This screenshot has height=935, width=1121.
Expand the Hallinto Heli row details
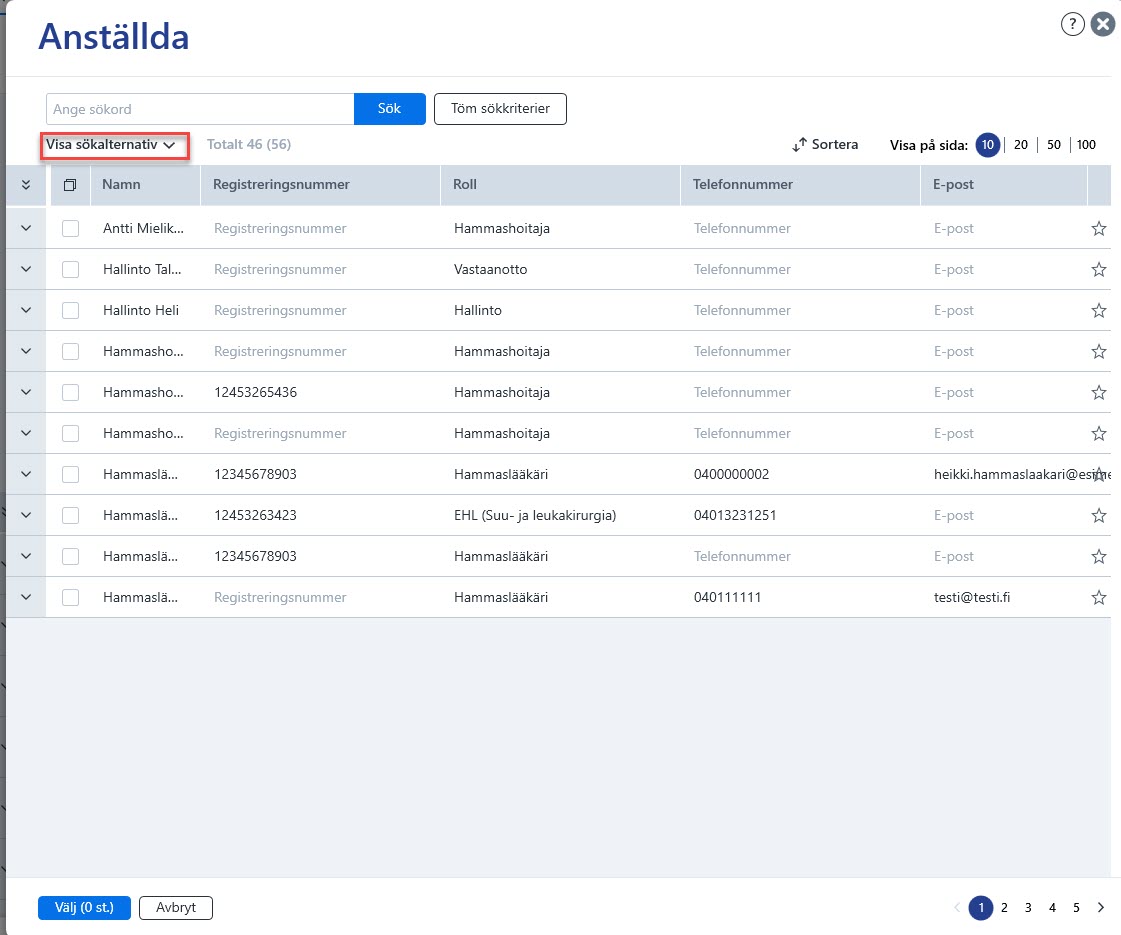26,310
